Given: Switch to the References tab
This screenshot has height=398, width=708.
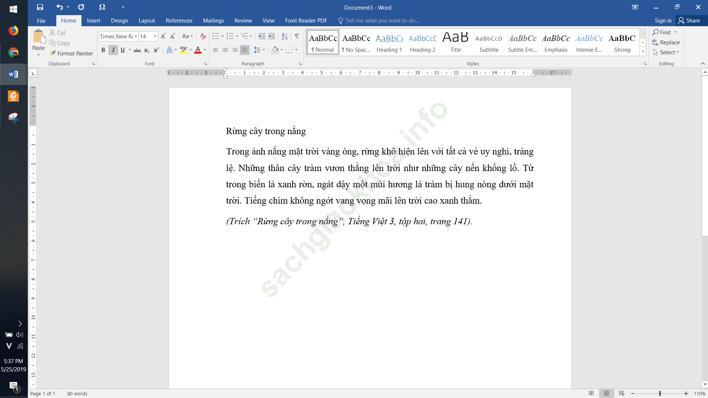Looking at the screenshot, I should (x=179, y=21).
